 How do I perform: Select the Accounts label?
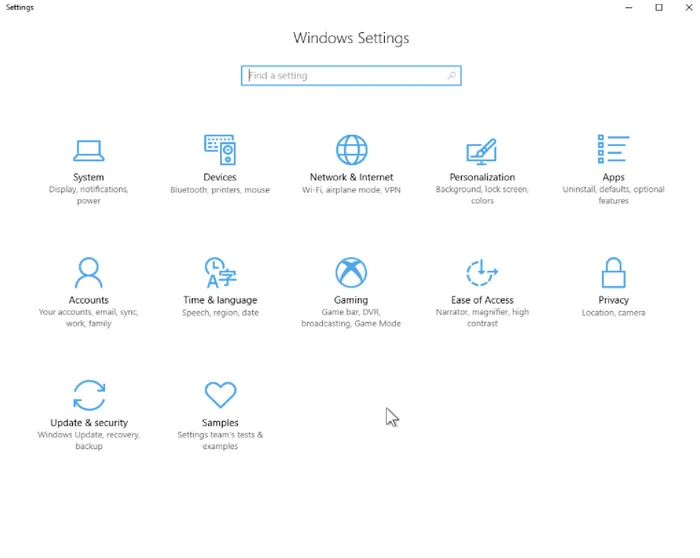click(88, 300)
